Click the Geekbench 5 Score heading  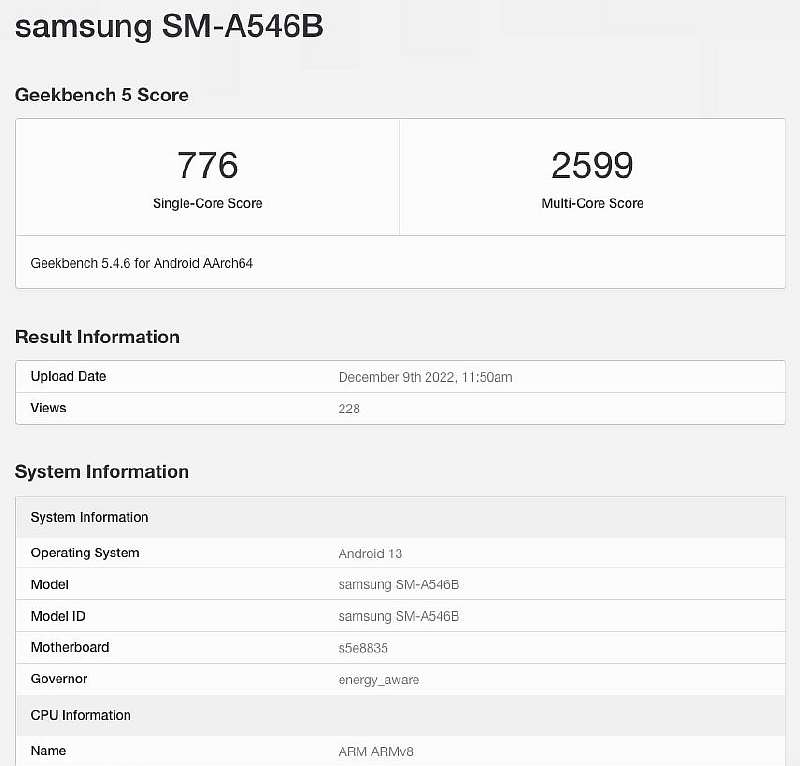pyautogui.click(x=102, y=95)
